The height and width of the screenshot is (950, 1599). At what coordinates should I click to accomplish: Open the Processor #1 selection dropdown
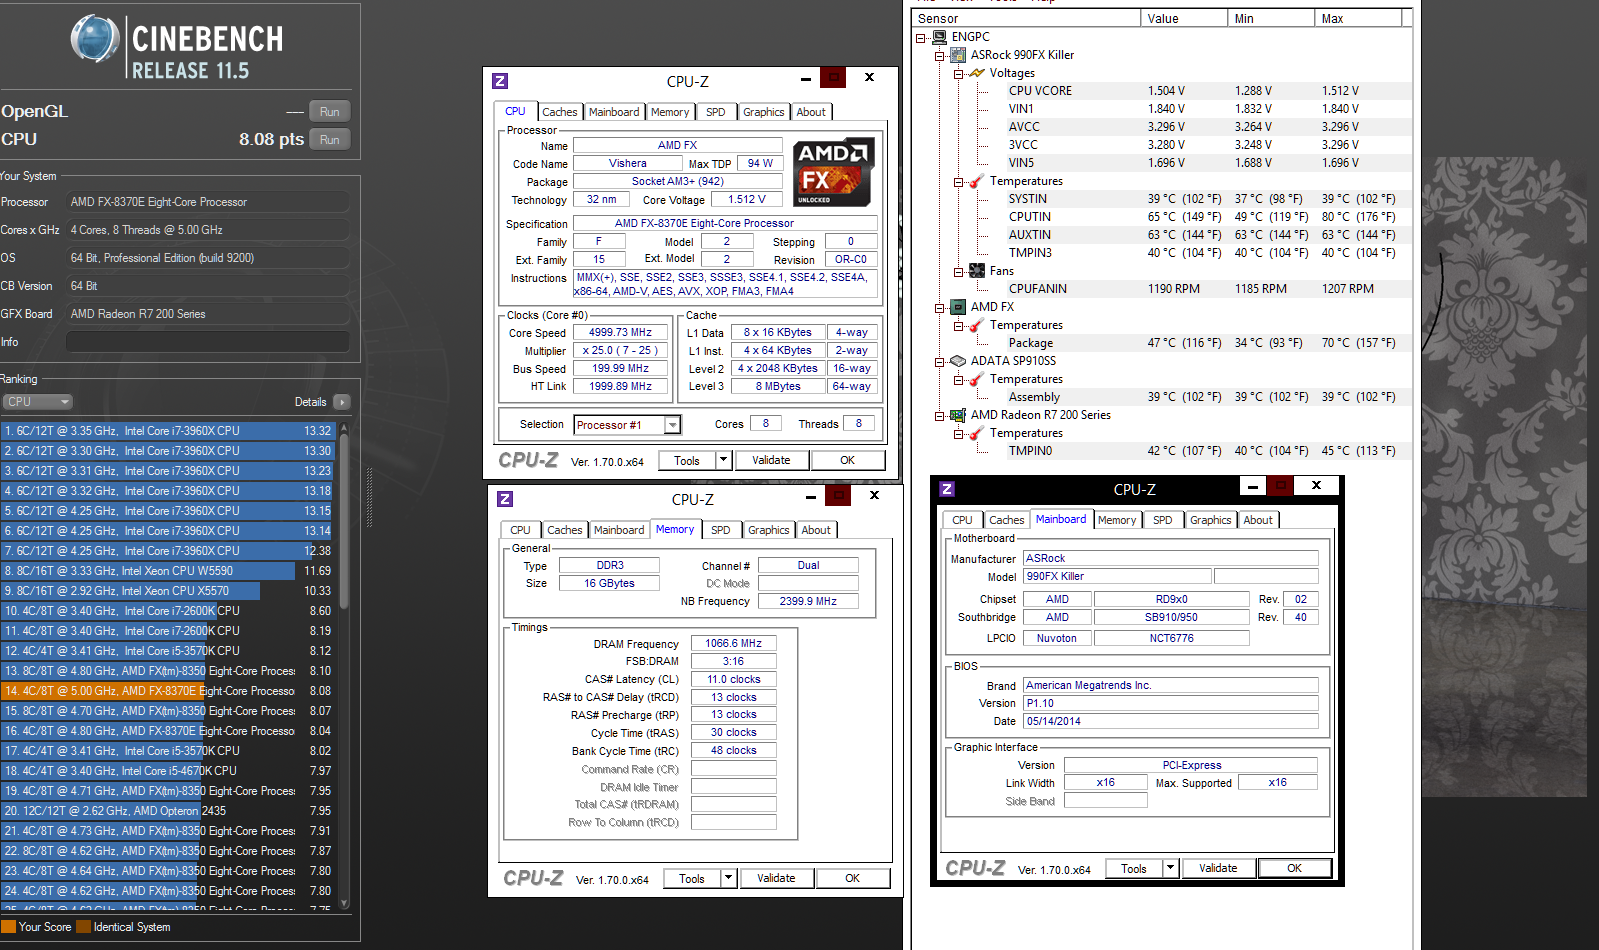pyautogui.click(x=673, y=425)
